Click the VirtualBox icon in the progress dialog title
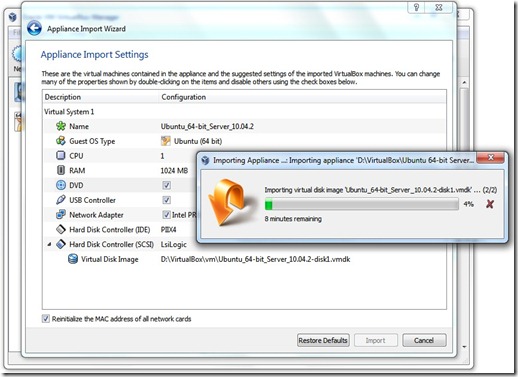The height and width of the screenshot is (377, 518). (x=205, y=161)
